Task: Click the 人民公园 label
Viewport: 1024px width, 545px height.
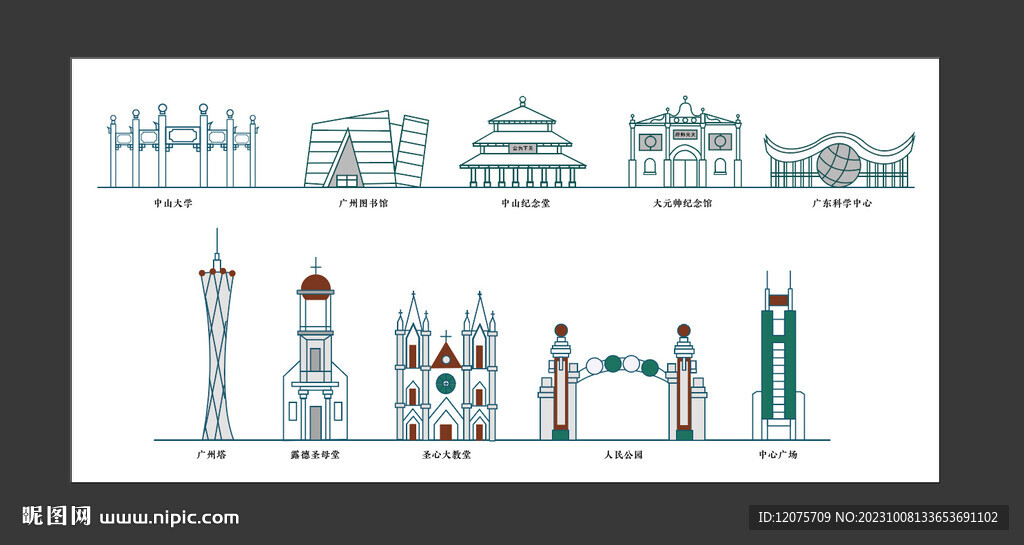Action: point(623,455)
